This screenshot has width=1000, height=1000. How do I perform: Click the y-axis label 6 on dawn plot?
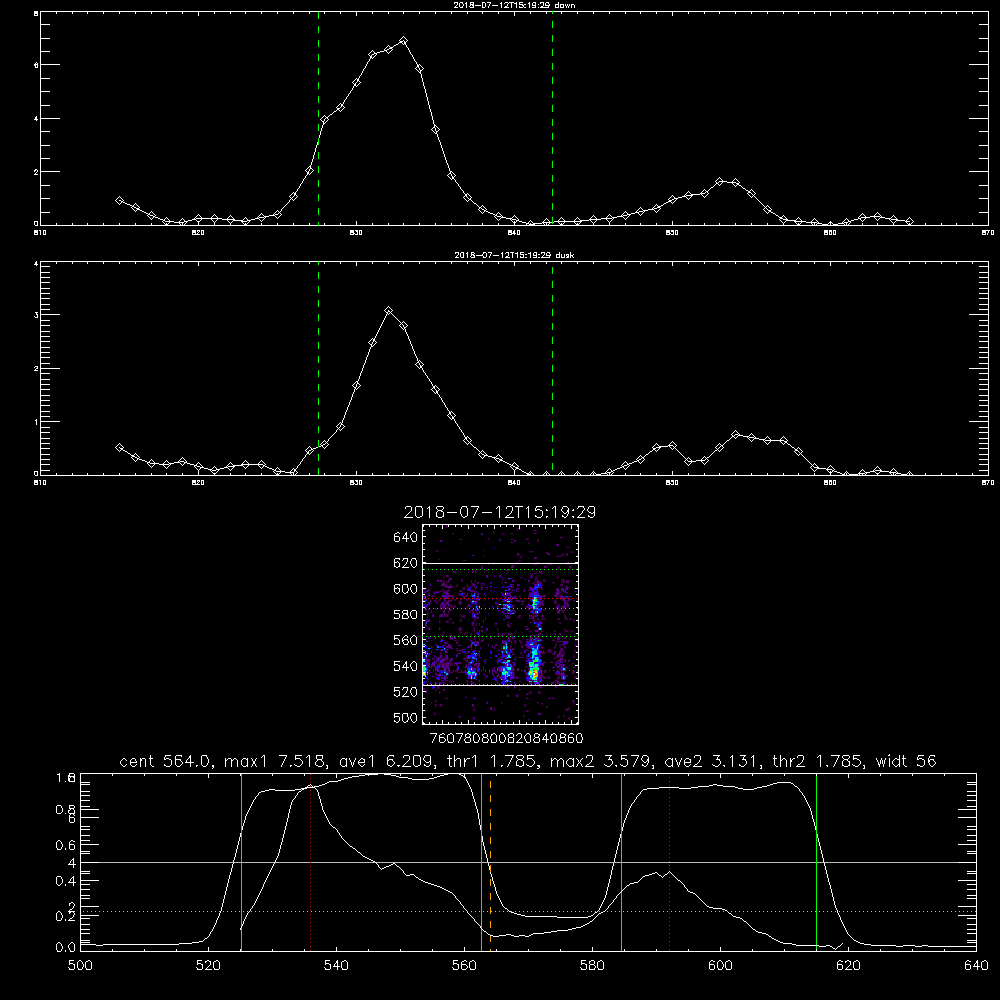click(36, 65)
